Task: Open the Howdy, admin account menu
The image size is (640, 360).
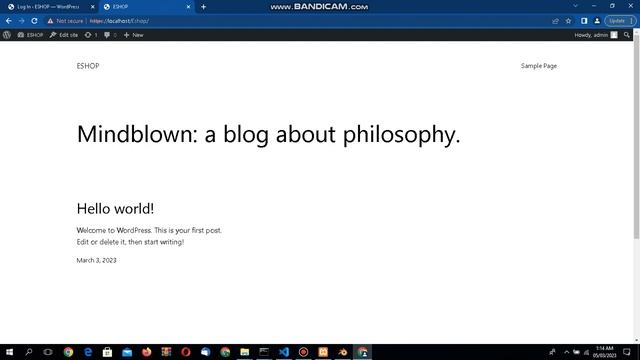Action: tap(596, 35)
